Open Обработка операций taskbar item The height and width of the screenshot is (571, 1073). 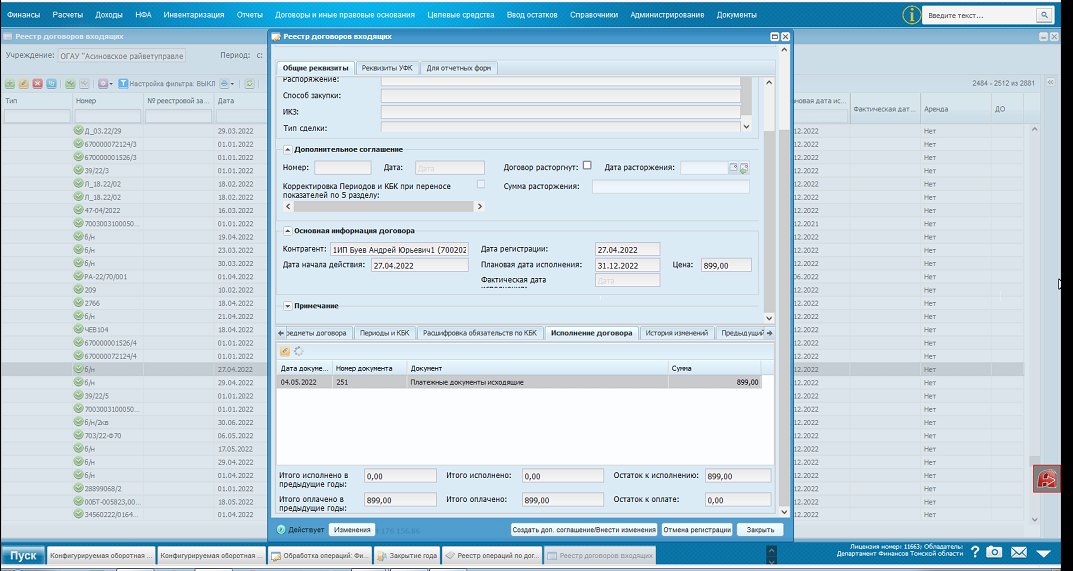point(320,555)
